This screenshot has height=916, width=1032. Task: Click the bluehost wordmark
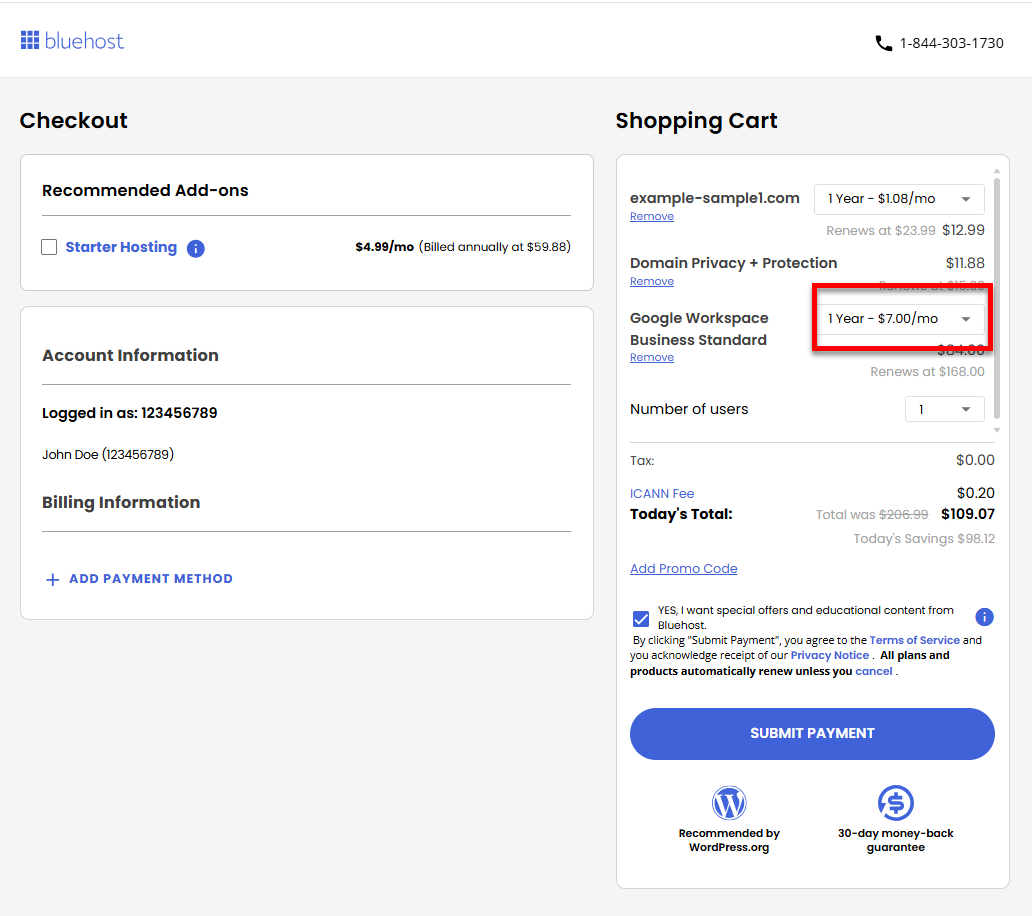pos(84,41)
